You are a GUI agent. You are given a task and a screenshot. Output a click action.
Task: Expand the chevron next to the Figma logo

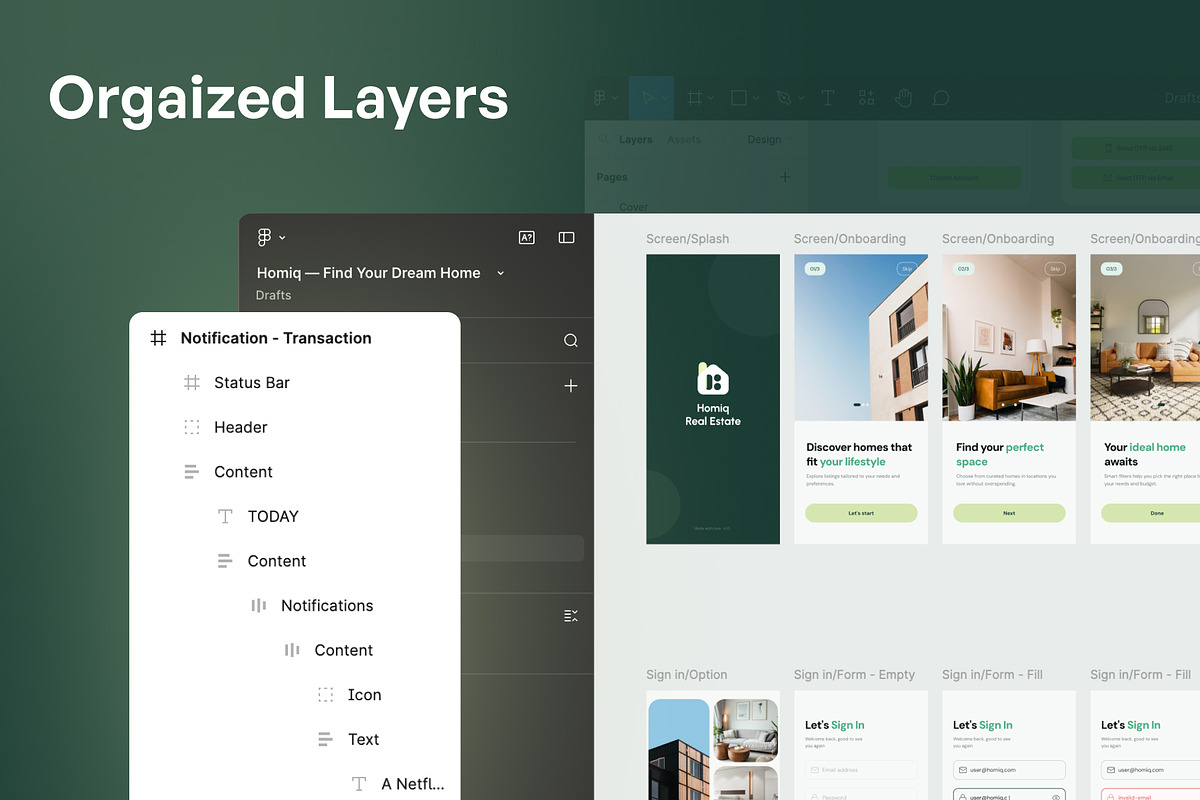[x=282, y=238]
